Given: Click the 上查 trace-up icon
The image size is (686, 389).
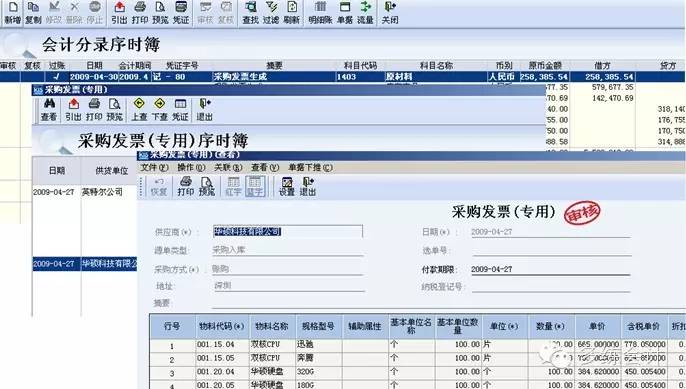Looking at the screenshot, I should tap(139, 110).
